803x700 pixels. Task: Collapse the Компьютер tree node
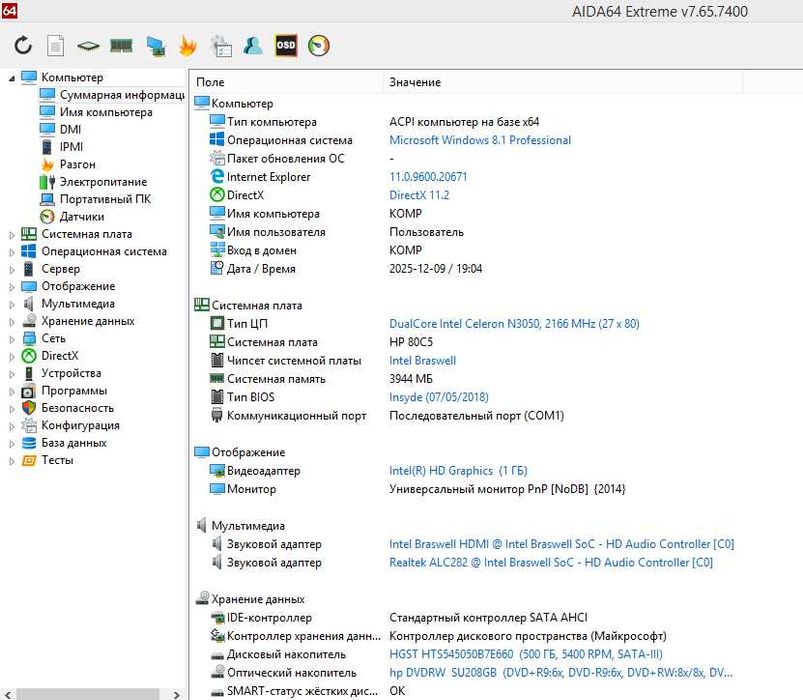point(11,78)
